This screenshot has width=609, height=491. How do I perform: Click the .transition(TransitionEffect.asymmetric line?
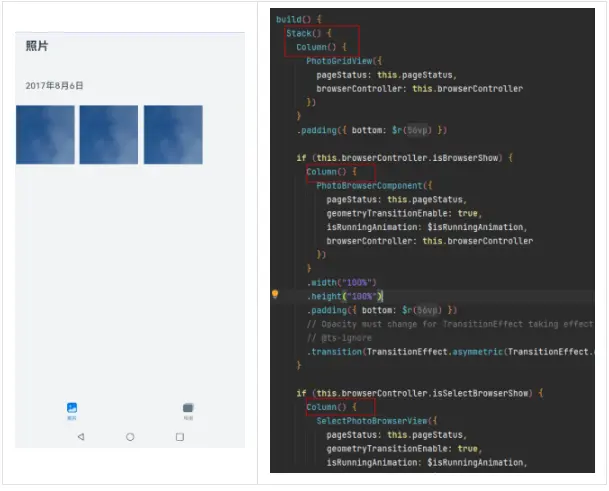[x=450, y=352]
